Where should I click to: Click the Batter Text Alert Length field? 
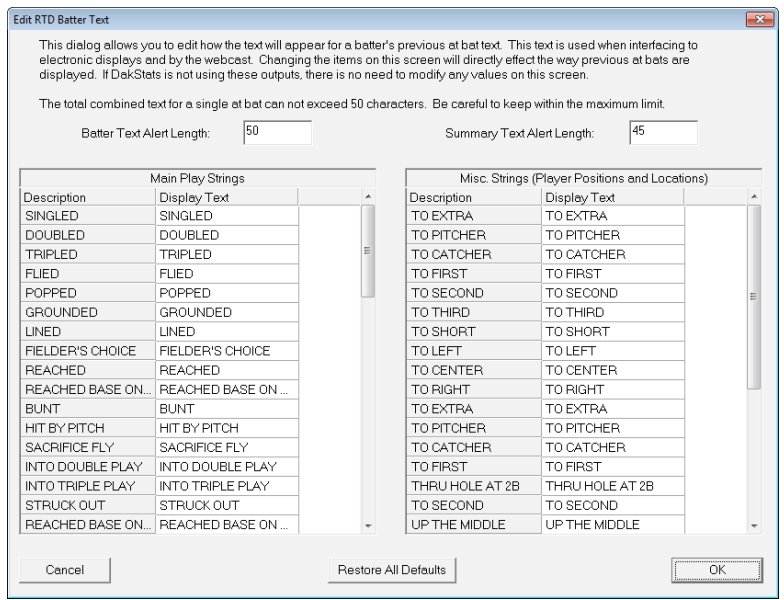(277, 133)
